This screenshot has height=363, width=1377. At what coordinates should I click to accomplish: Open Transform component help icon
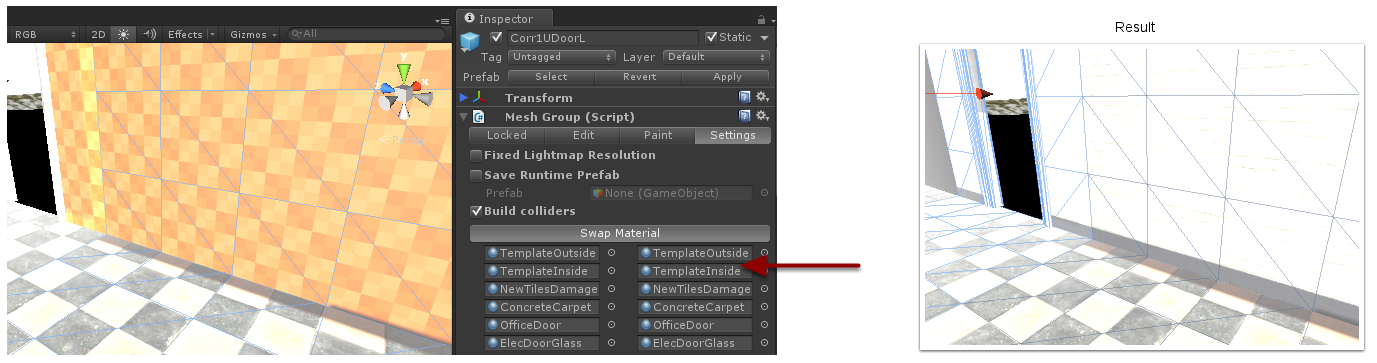click(744, 97)
